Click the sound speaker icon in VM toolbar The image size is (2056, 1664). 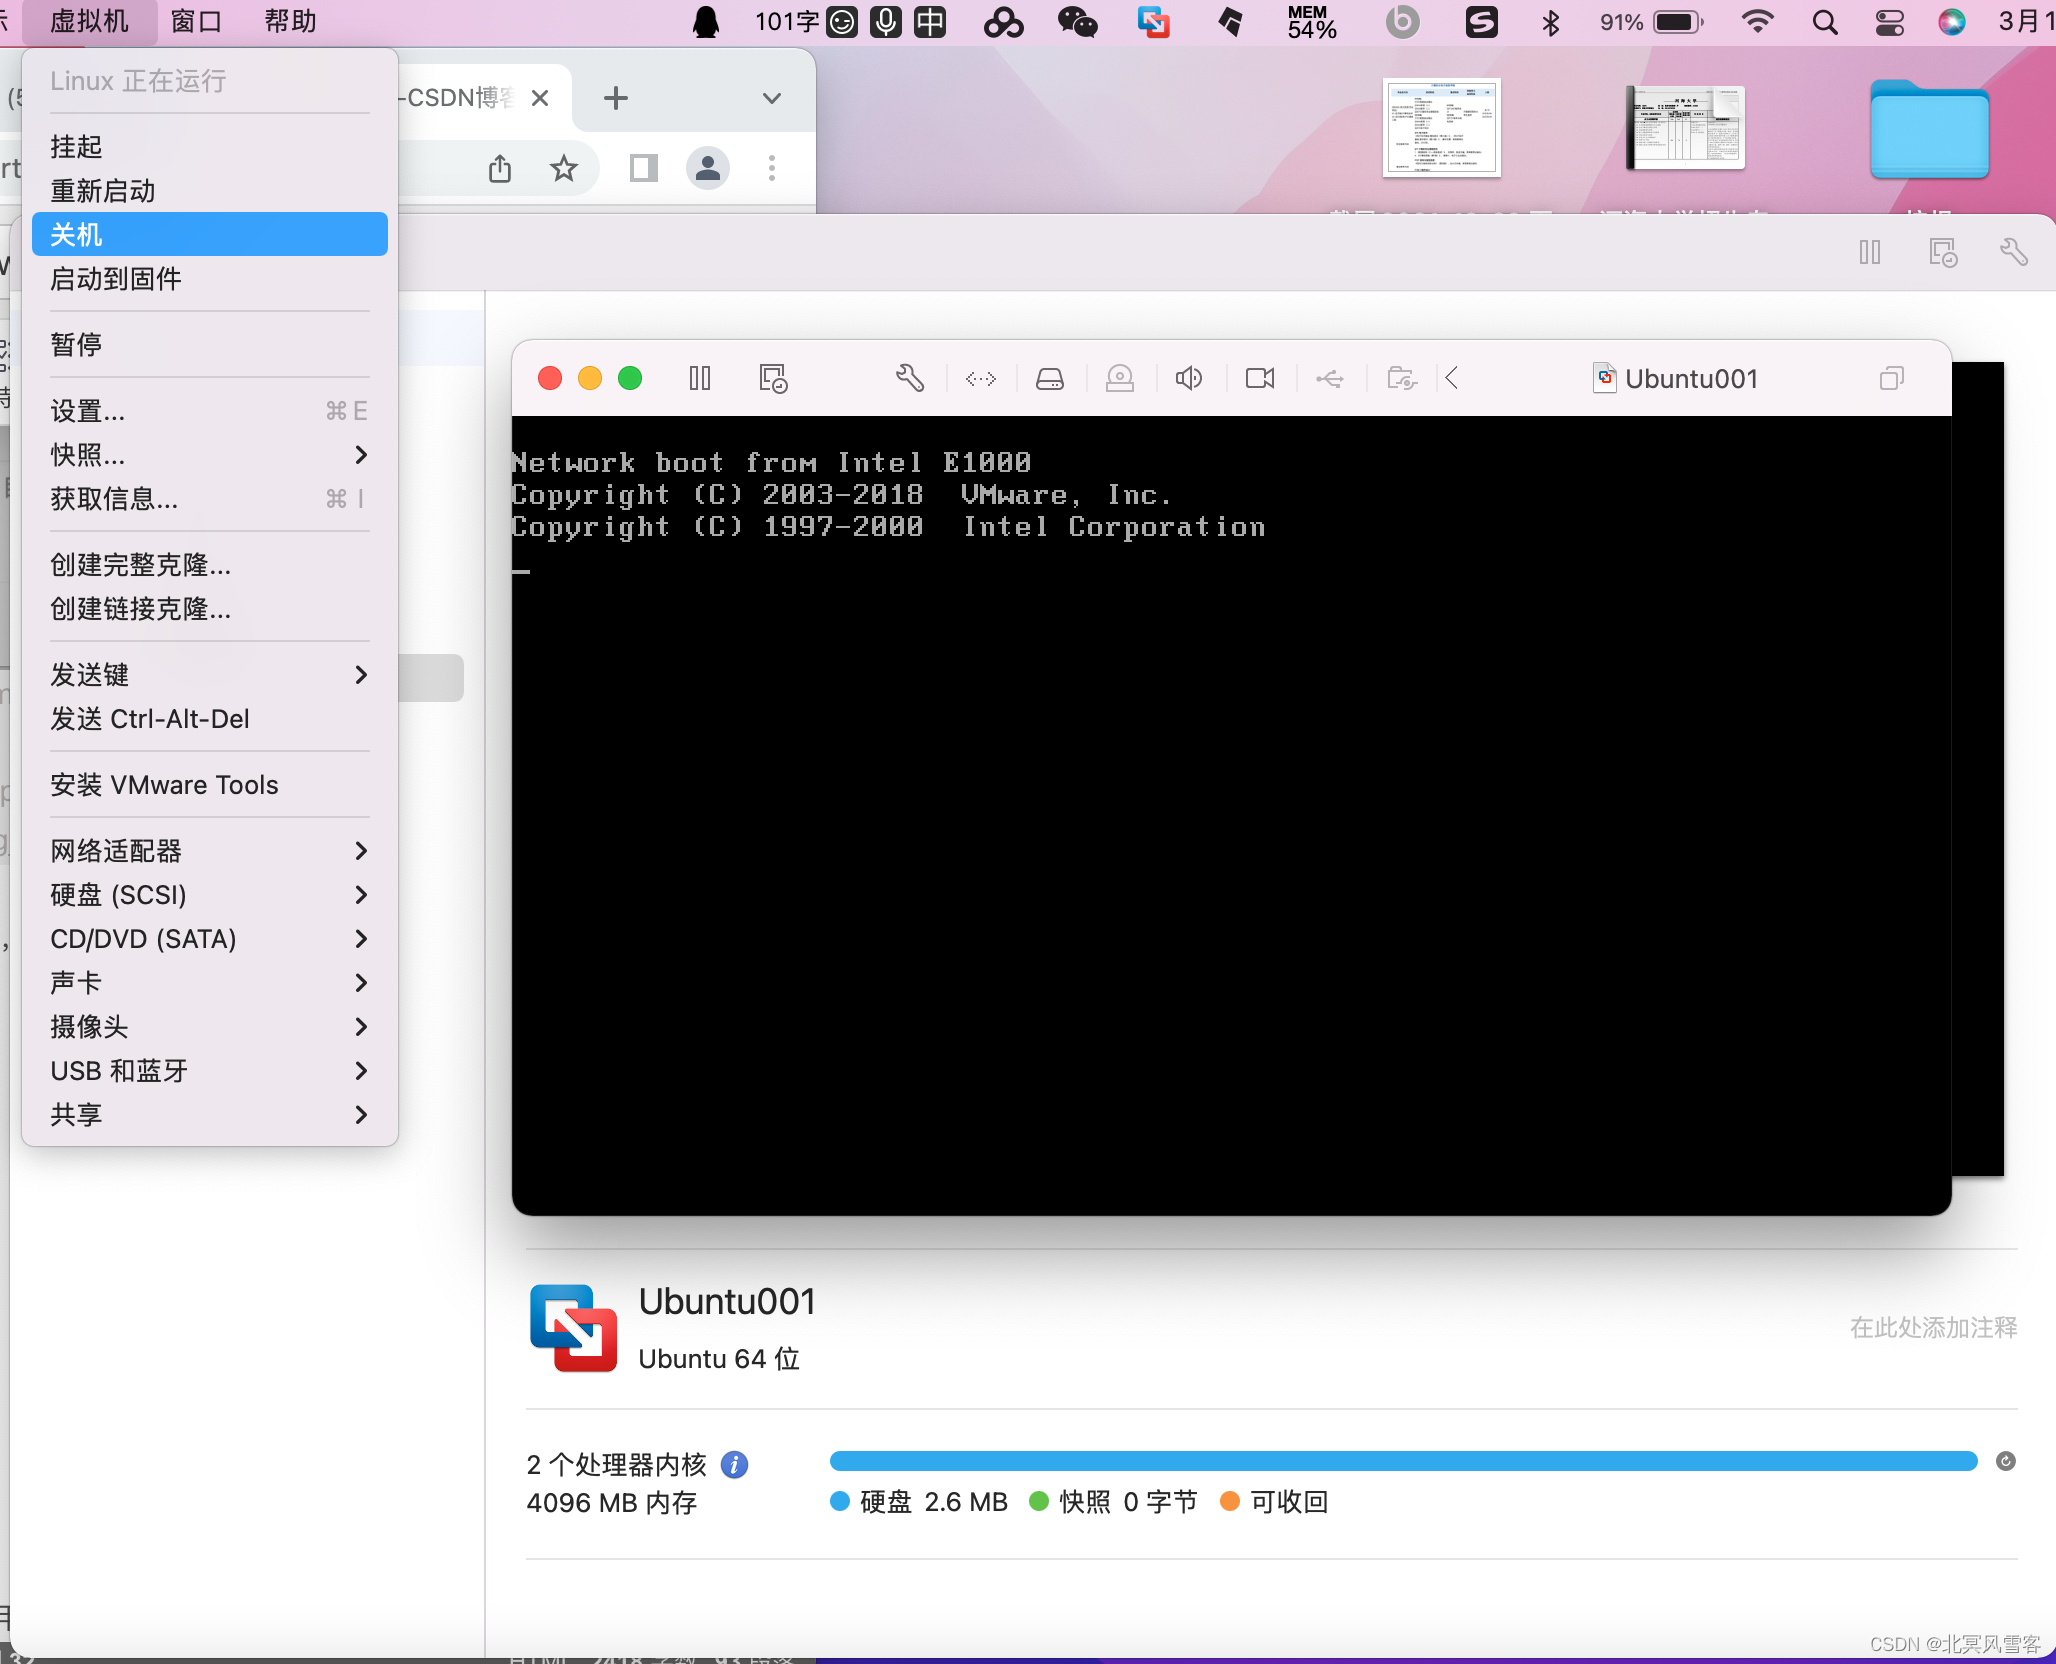pyautogui.click(x=1189, y=378)
